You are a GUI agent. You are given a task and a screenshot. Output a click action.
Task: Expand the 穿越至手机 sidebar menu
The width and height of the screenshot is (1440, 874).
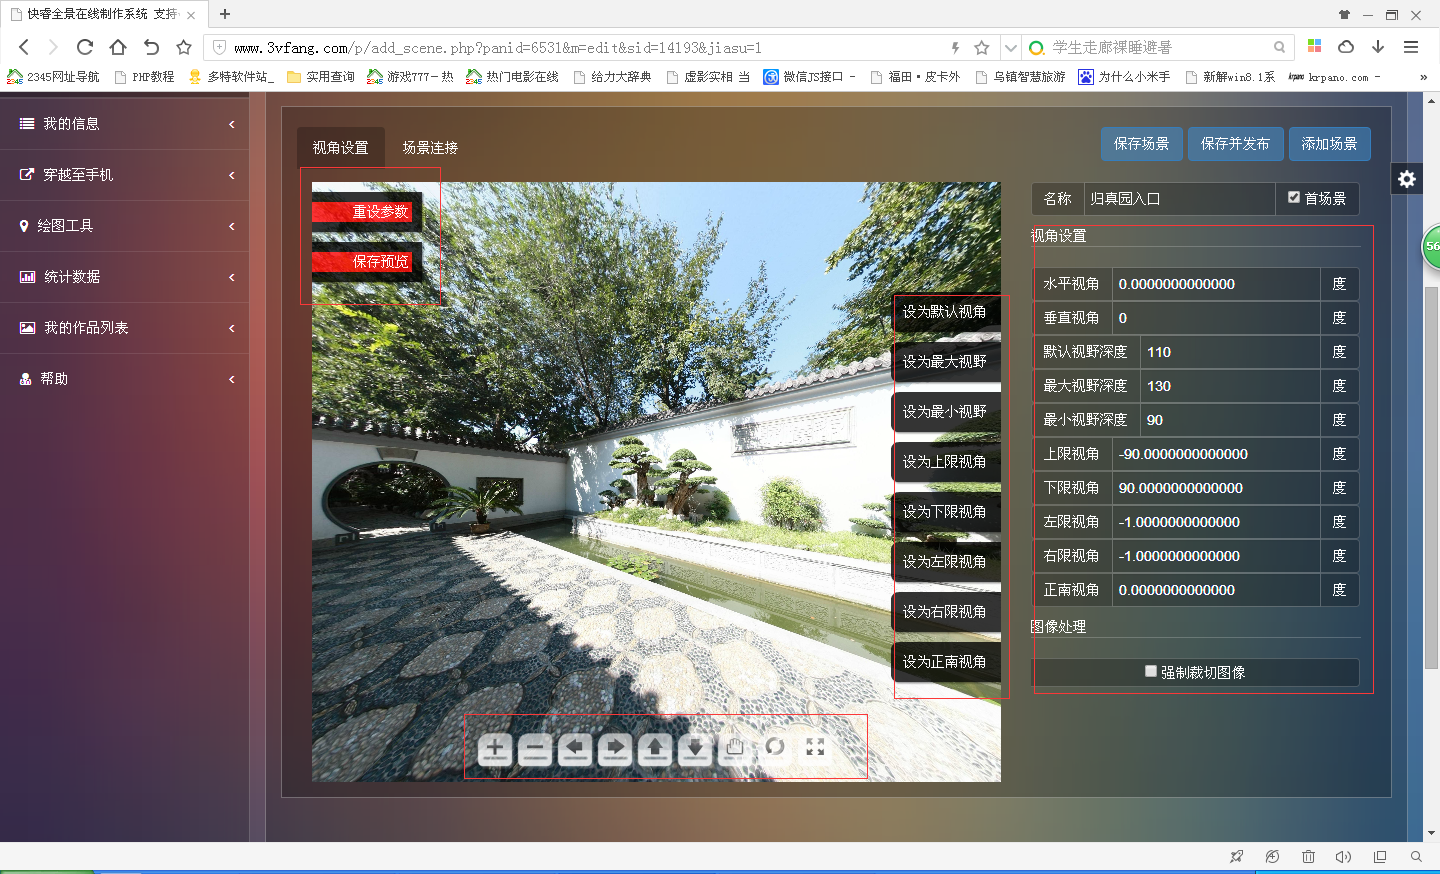tap(124, 175)
